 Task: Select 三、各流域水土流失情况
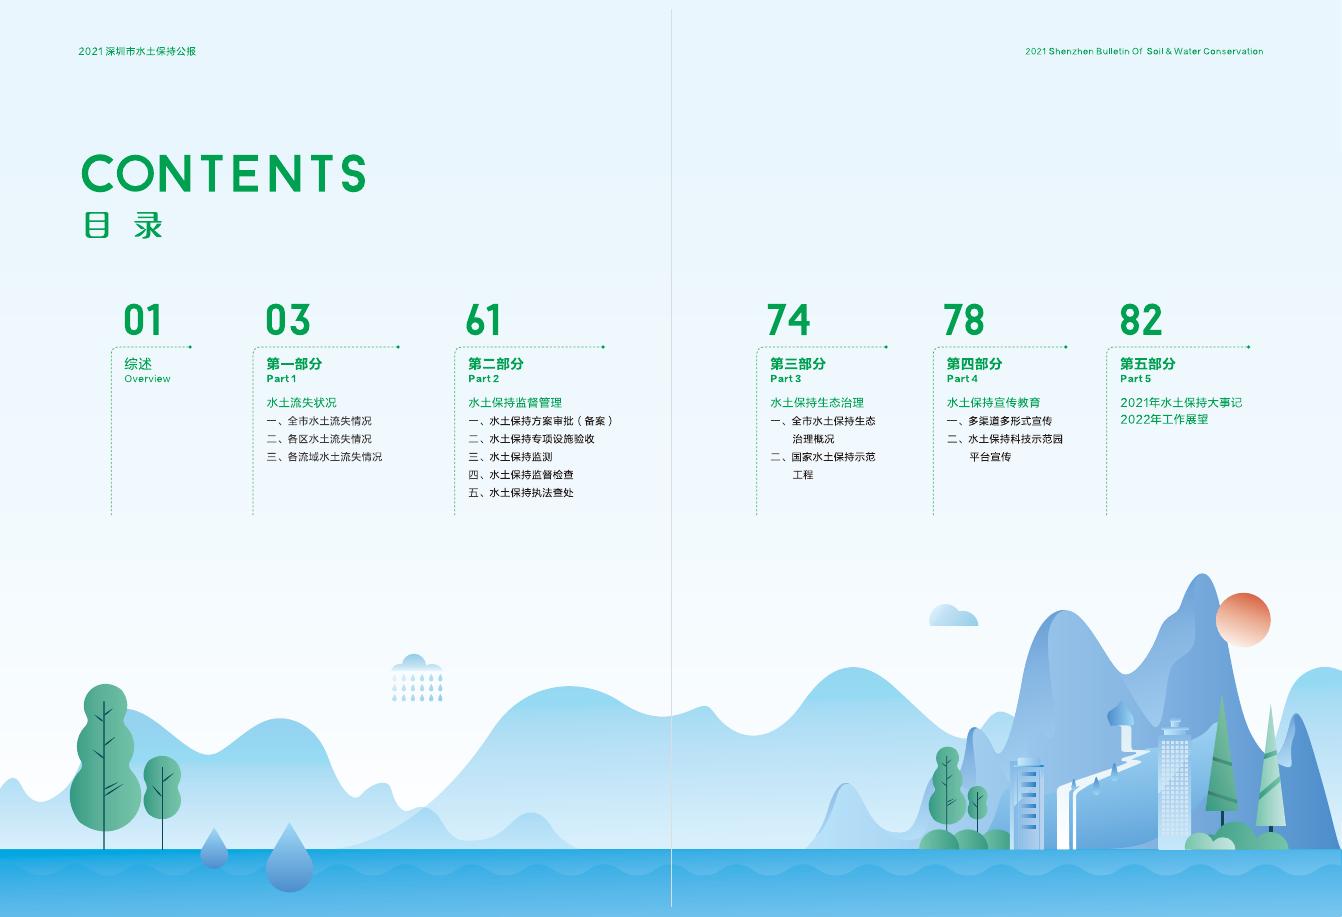tap(324, 457)
